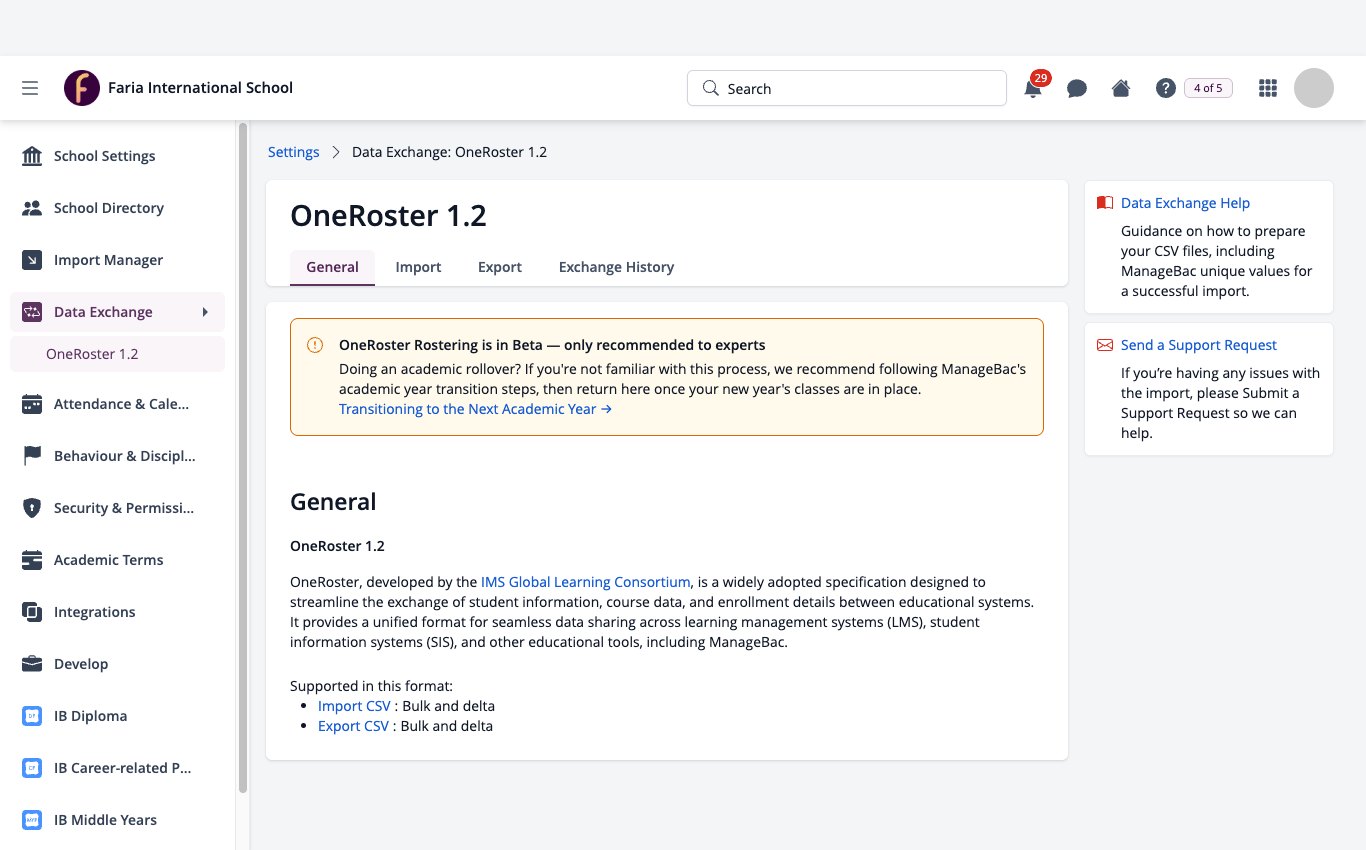Switch to the Exchange History tab
Viewport: 1366px width, 850px height.
(x=616, y=267)
